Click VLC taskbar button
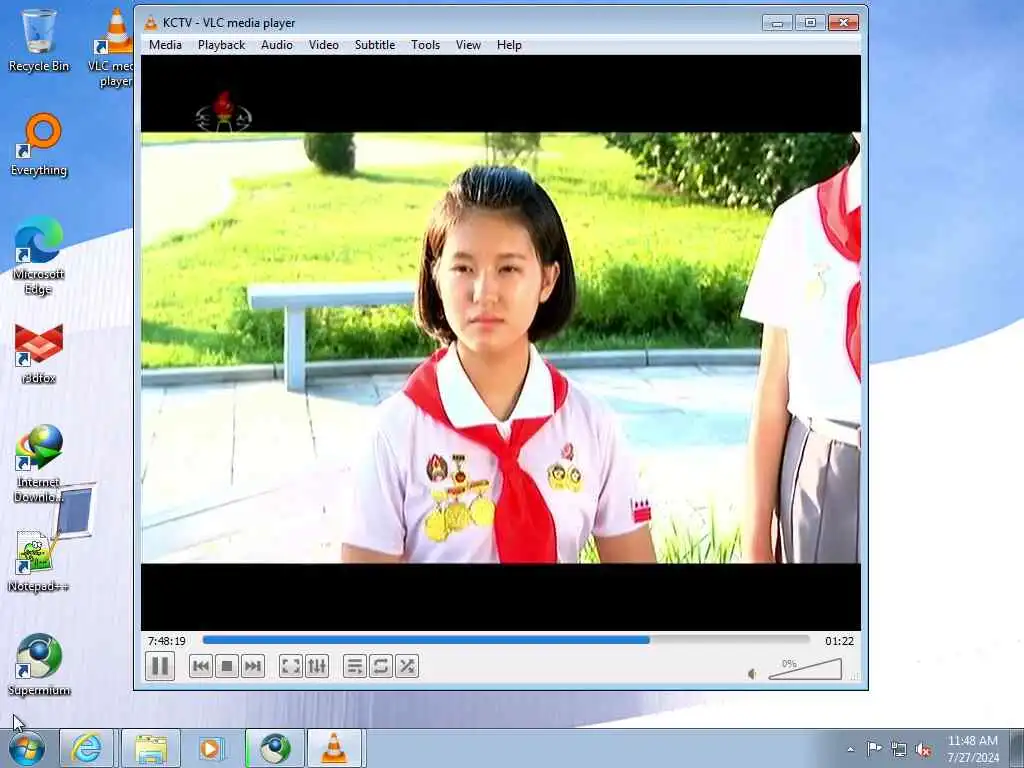 tap(334, 748)
